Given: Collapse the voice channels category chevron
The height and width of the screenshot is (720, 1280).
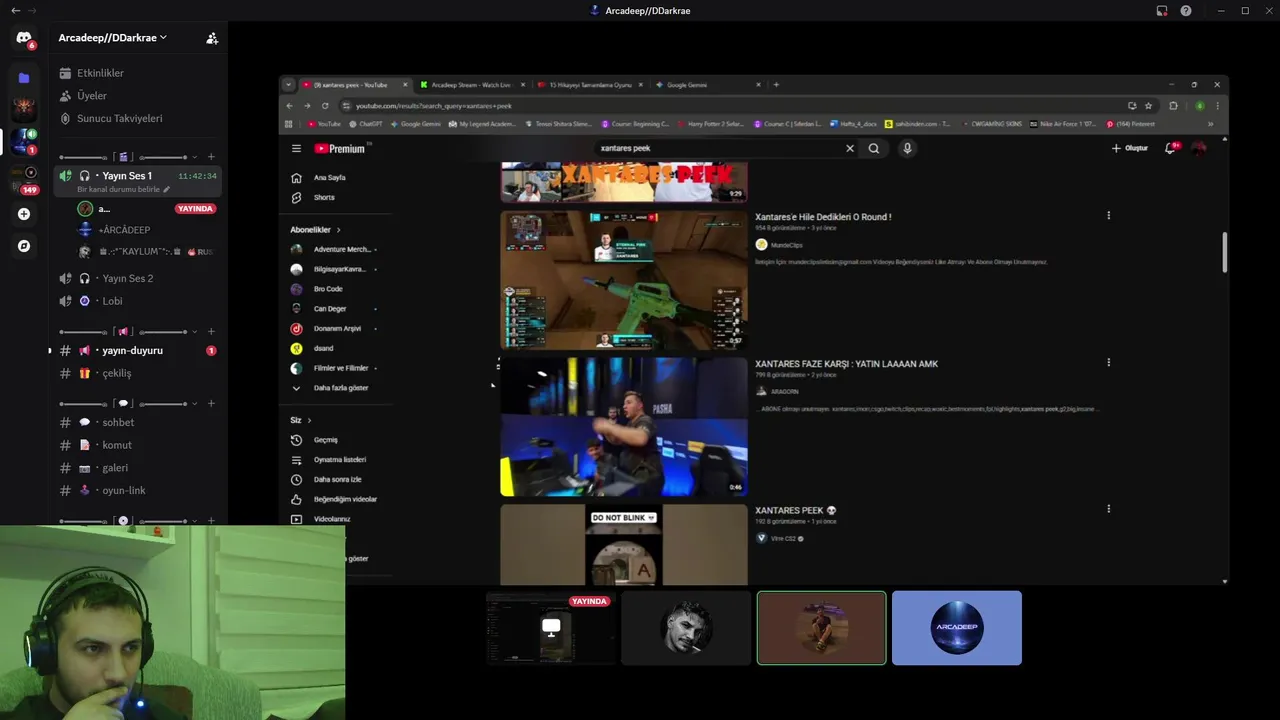Looking at the screenshot, I should [x=195, y=157].
